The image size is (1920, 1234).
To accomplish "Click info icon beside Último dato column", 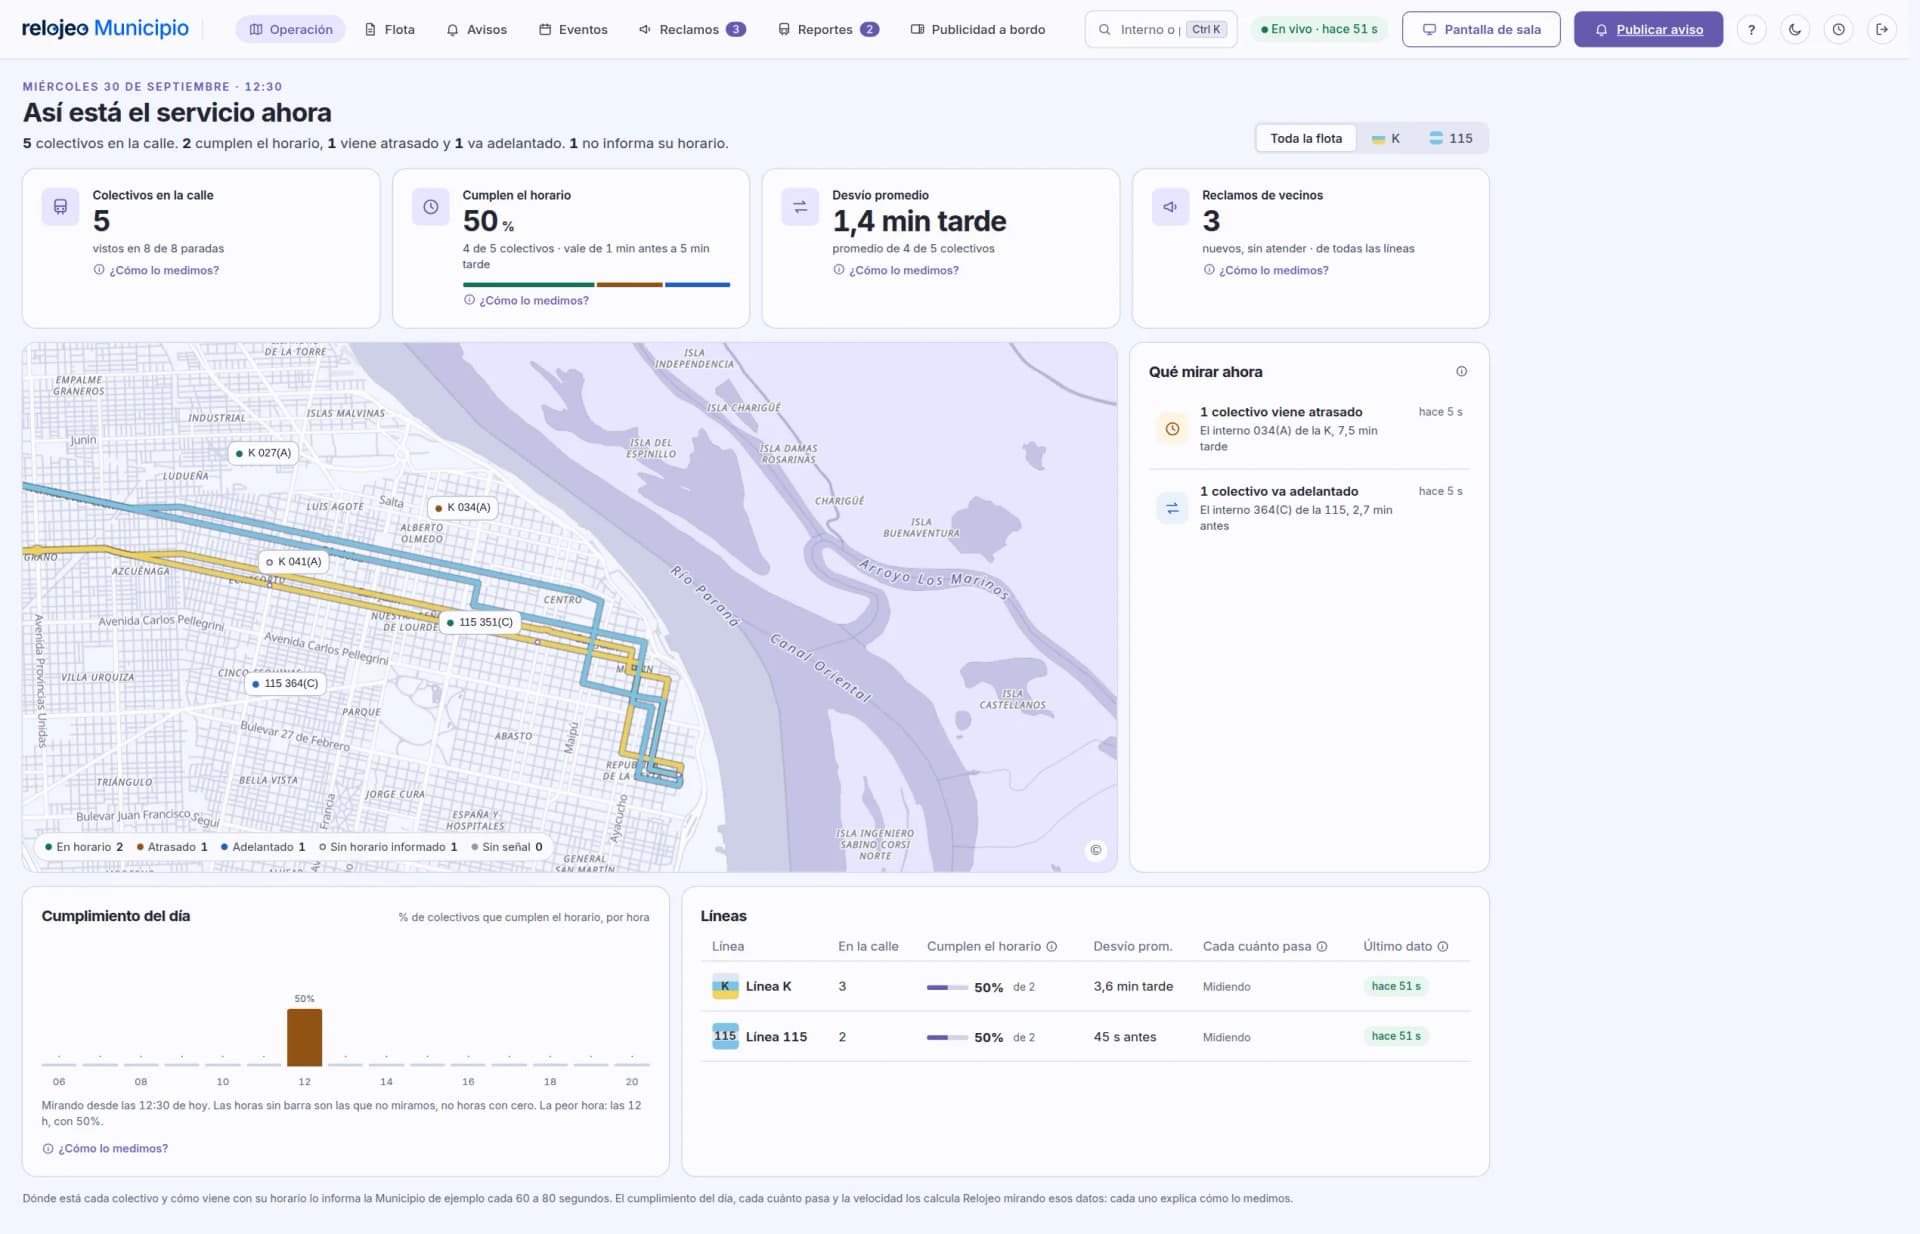I will (1442, 947).
